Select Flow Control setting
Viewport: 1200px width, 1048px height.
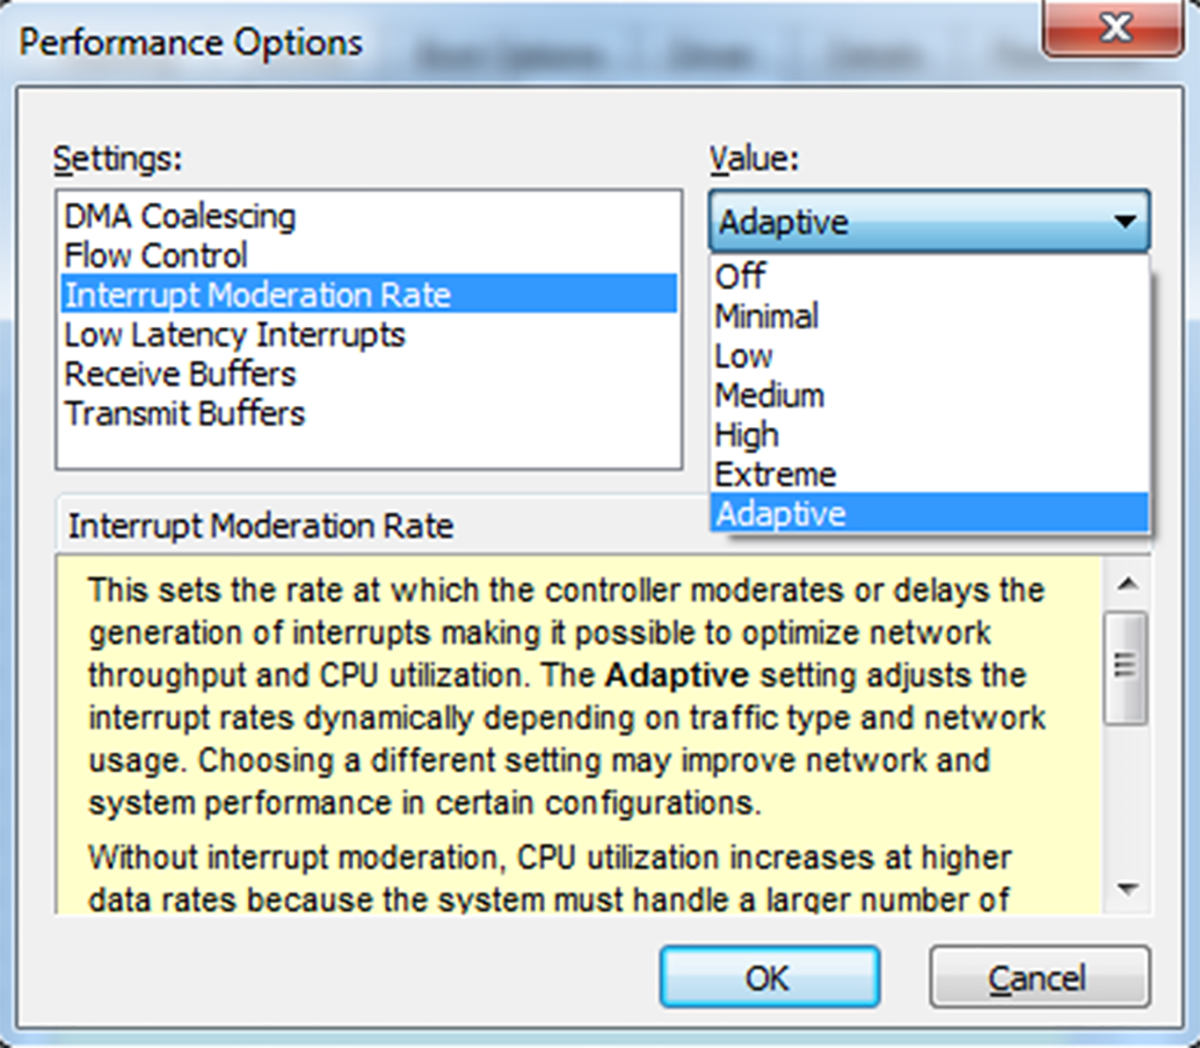369,255
